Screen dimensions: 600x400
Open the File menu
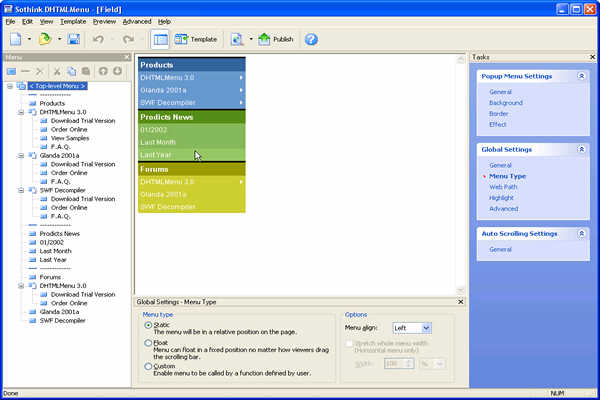click(x=10, y=22)
